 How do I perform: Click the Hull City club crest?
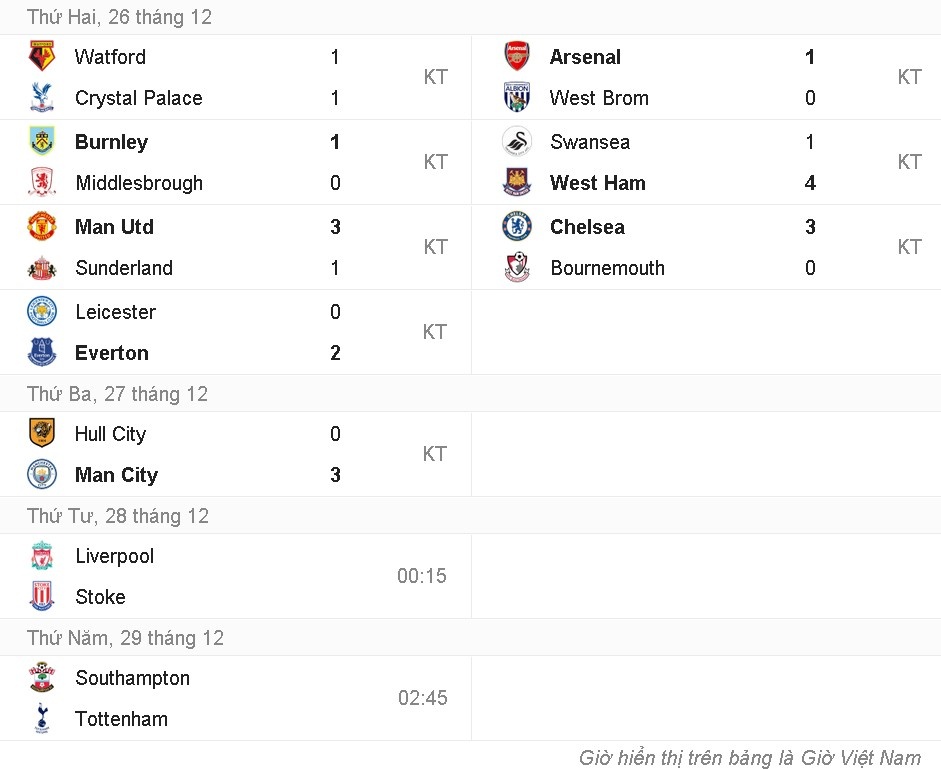42,434
